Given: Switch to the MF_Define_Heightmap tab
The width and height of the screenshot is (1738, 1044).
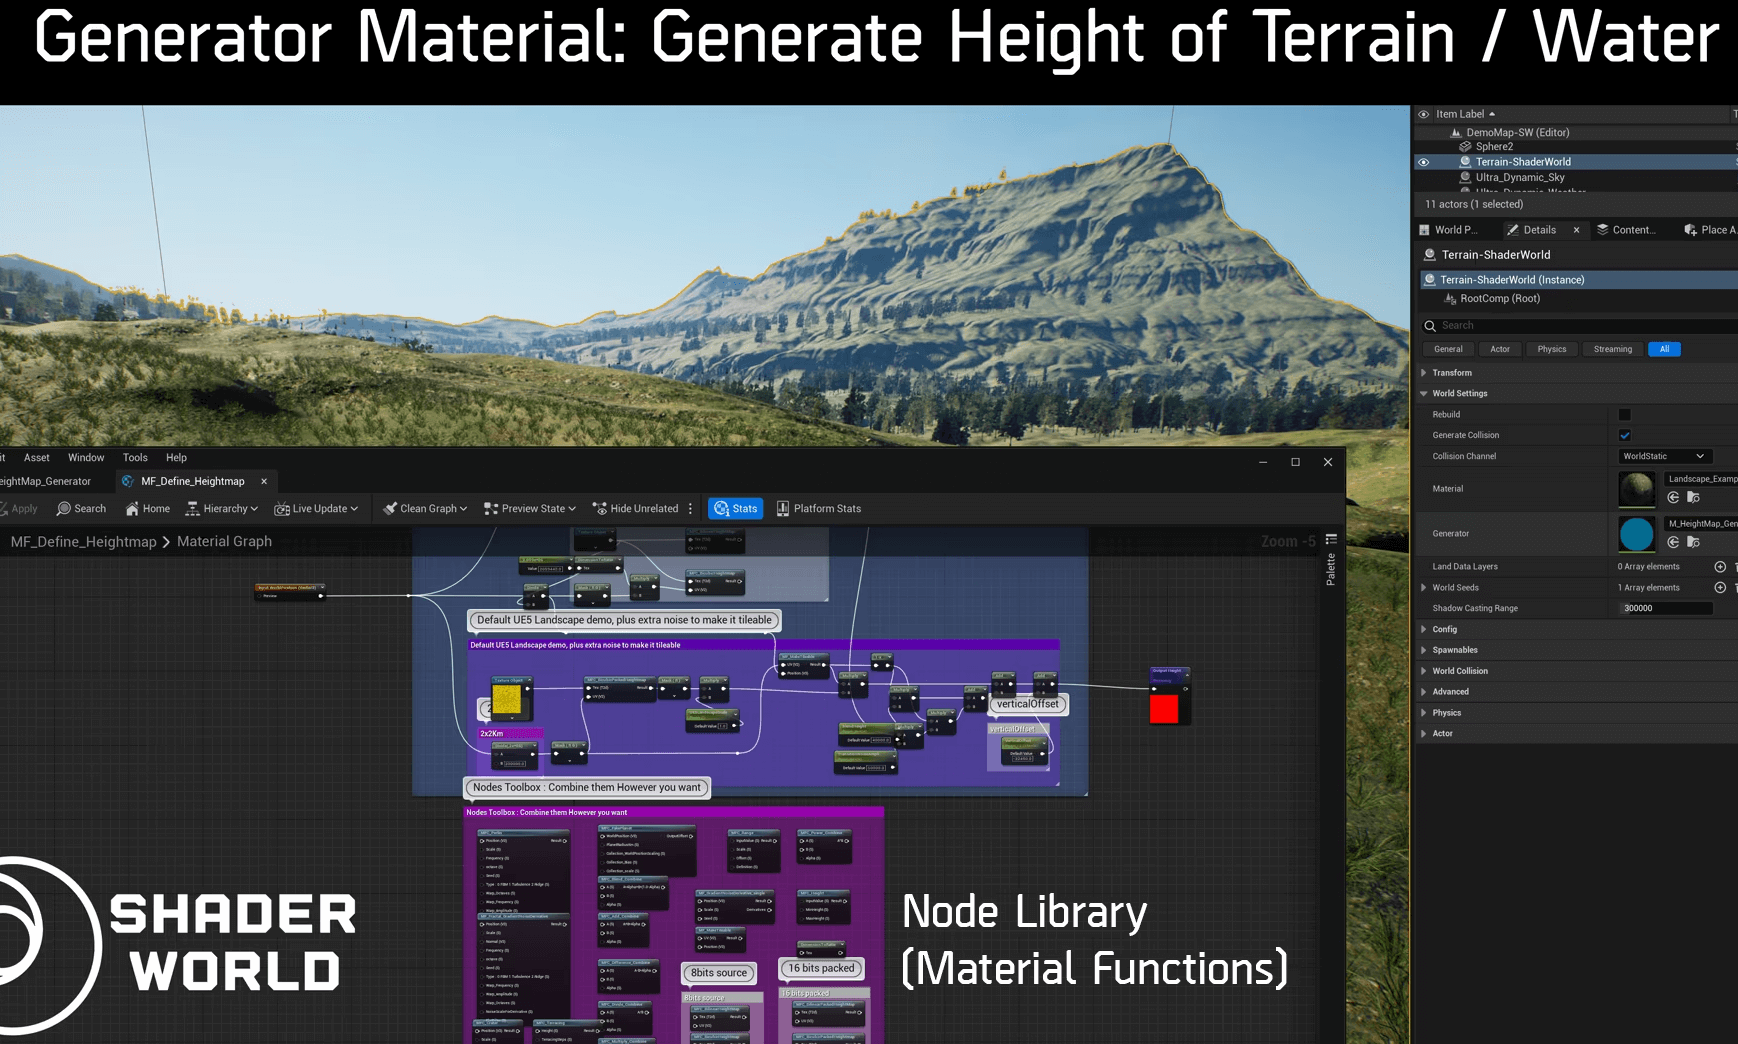Looking at the screenshot, I should coord(192,481).
